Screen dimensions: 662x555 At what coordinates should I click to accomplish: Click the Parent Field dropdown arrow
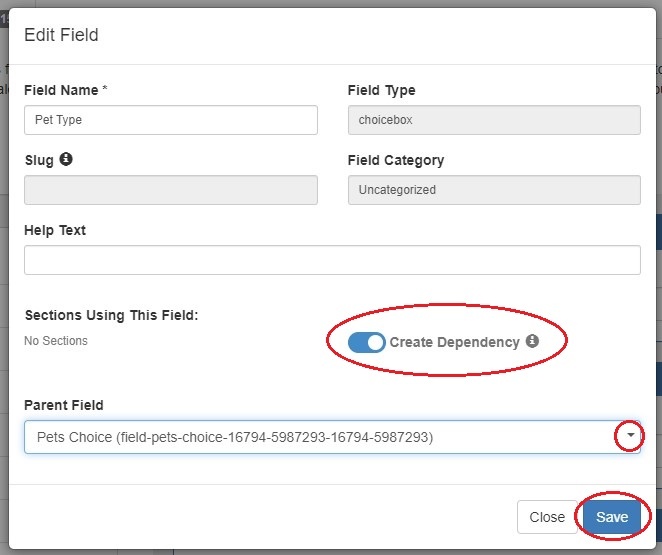(x=628, y=436)
